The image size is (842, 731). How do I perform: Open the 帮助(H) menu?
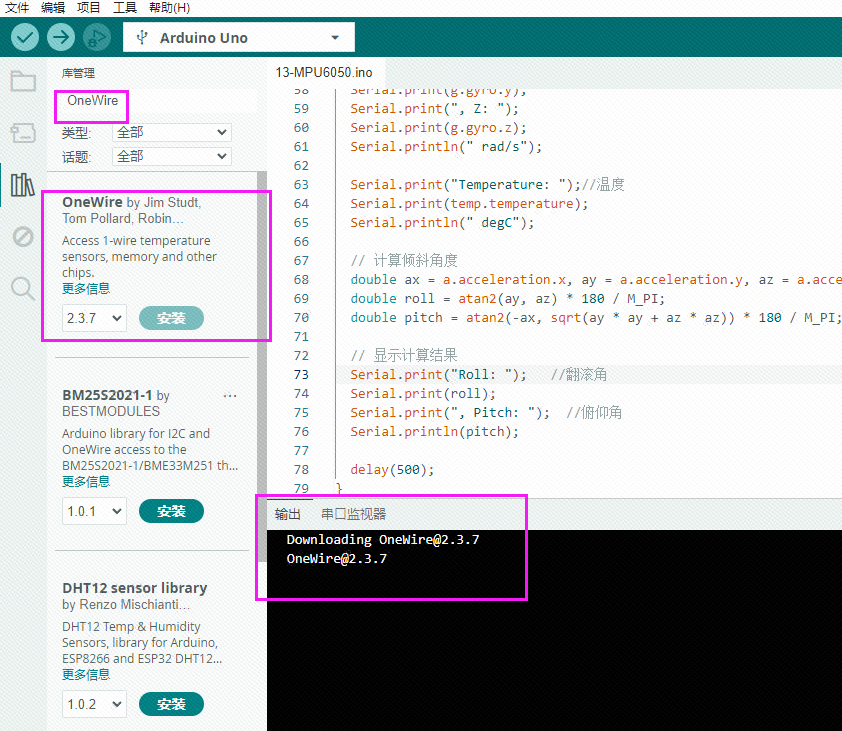tap(170, 8)
